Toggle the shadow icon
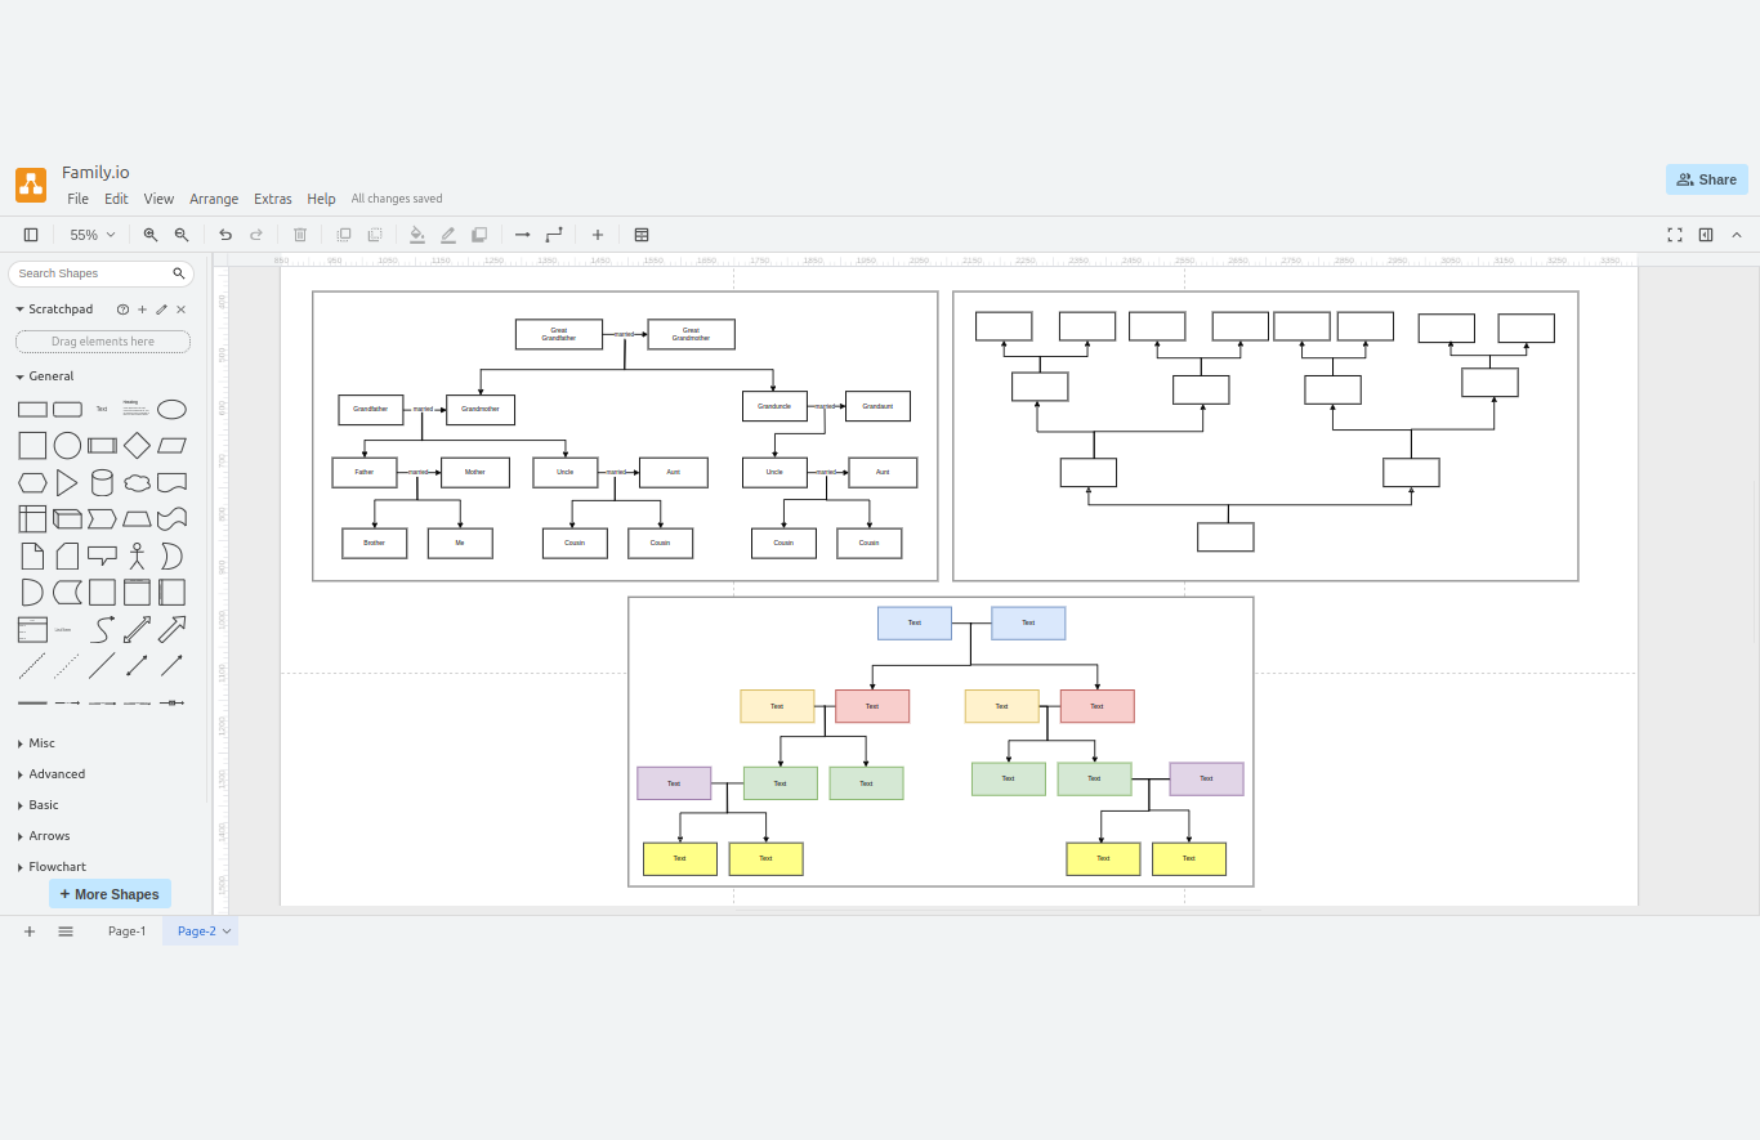Image resolution: width=1760 pixels, height=1140 pixels. click(x=479, y=235)
